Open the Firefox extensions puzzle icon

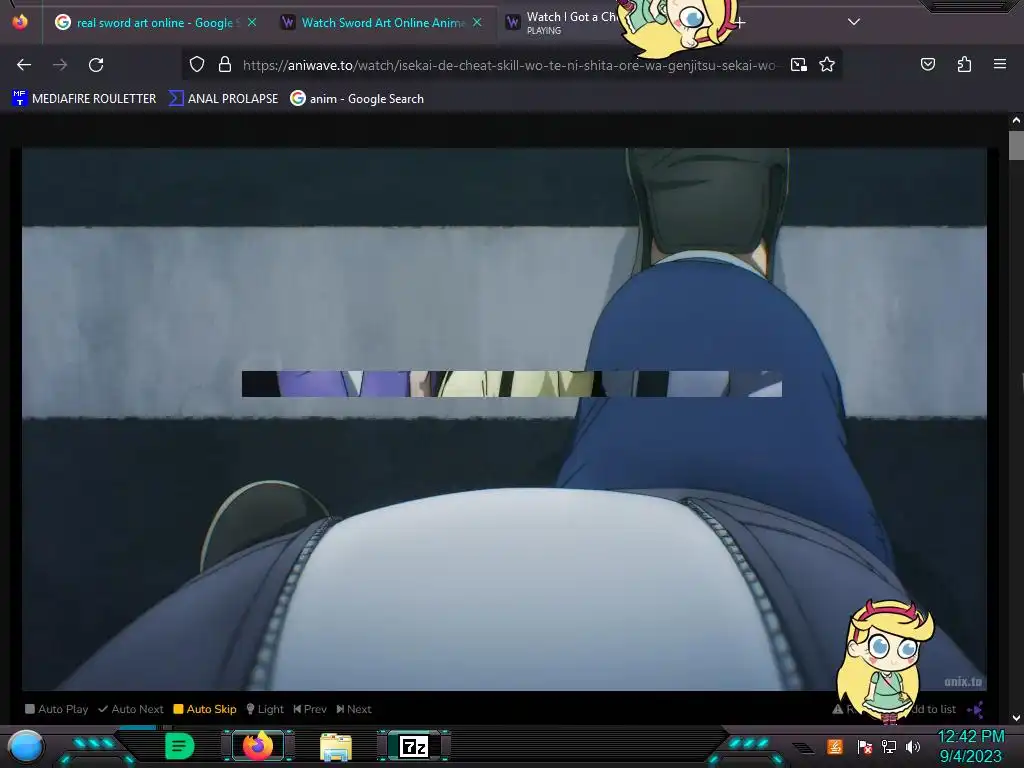click(964, 64)
